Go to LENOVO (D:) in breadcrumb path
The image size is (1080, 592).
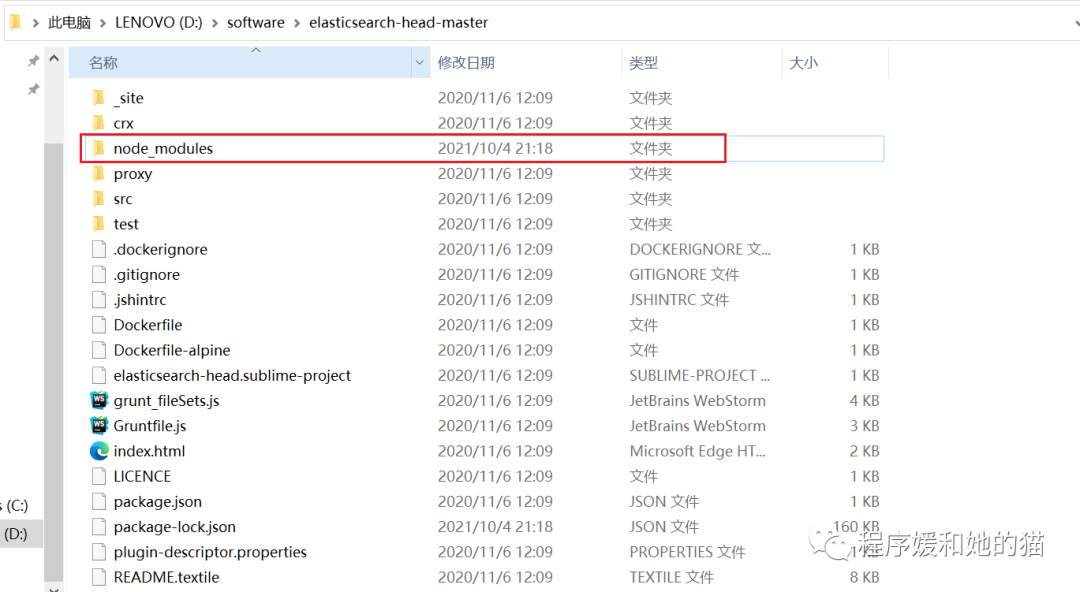[159, 23]
